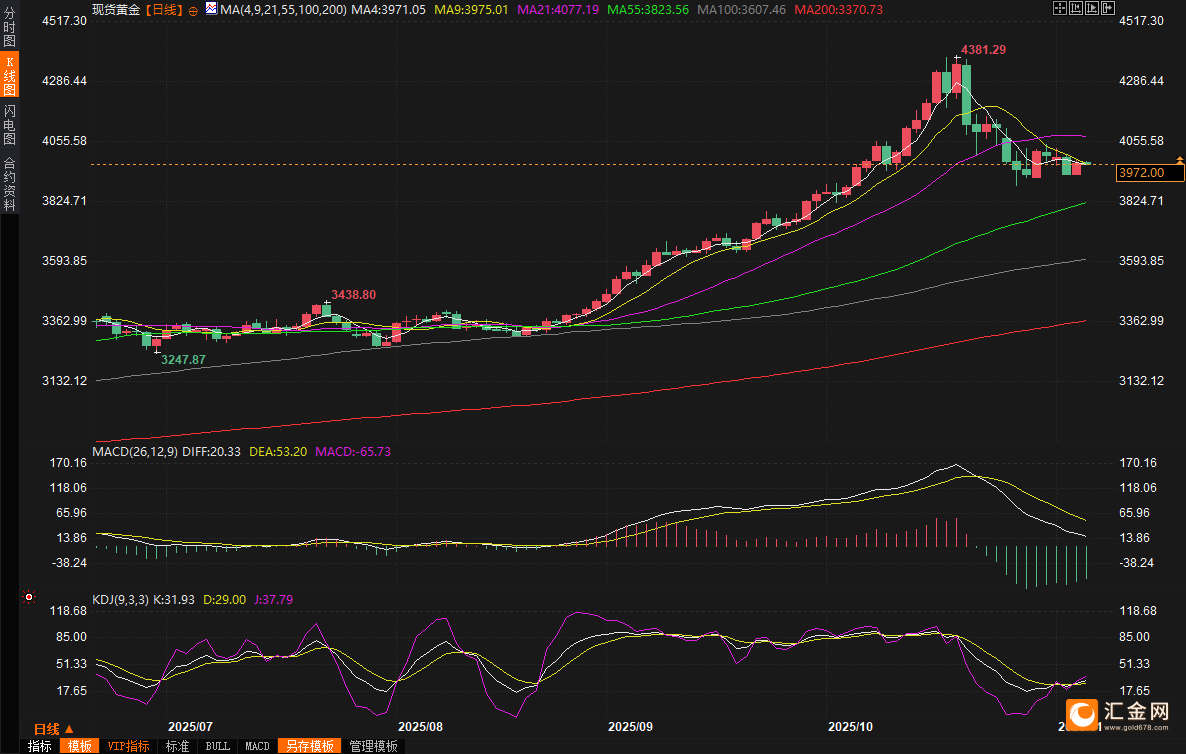Click the MACD:-65.73 value
The width and height of the screenshot is (1186, 754).
[353, 451]
